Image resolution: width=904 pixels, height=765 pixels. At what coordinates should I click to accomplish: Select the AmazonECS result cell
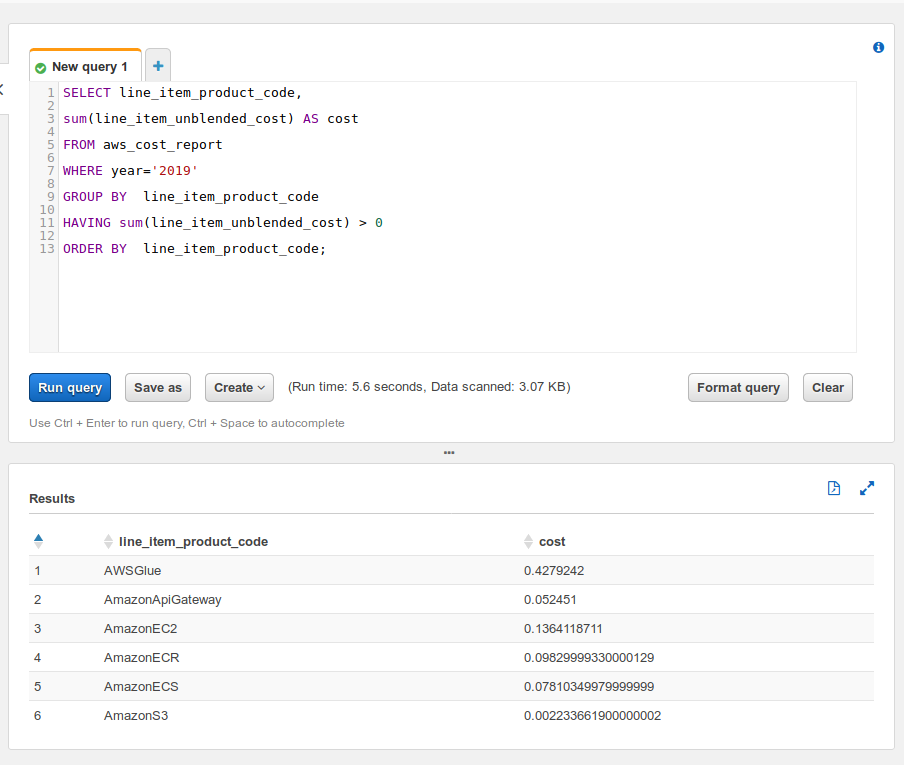pos(141,687)
